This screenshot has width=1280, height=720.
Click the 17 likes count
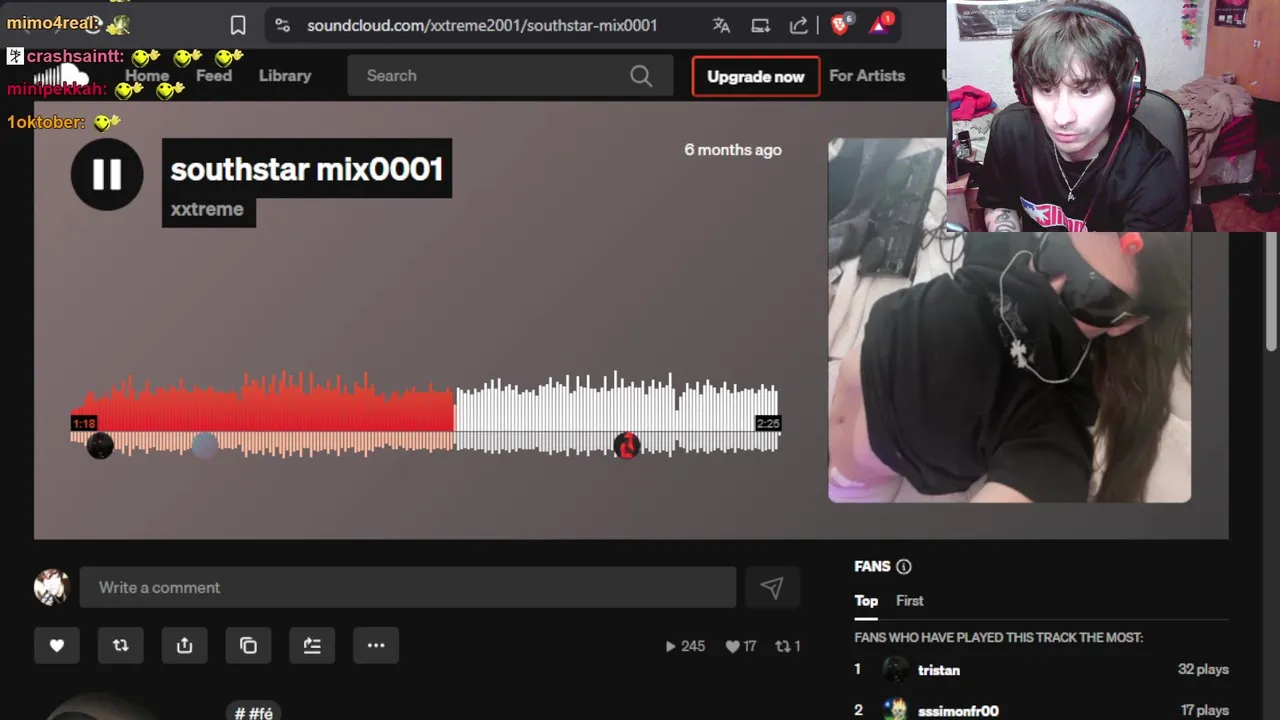pos(741,646)
